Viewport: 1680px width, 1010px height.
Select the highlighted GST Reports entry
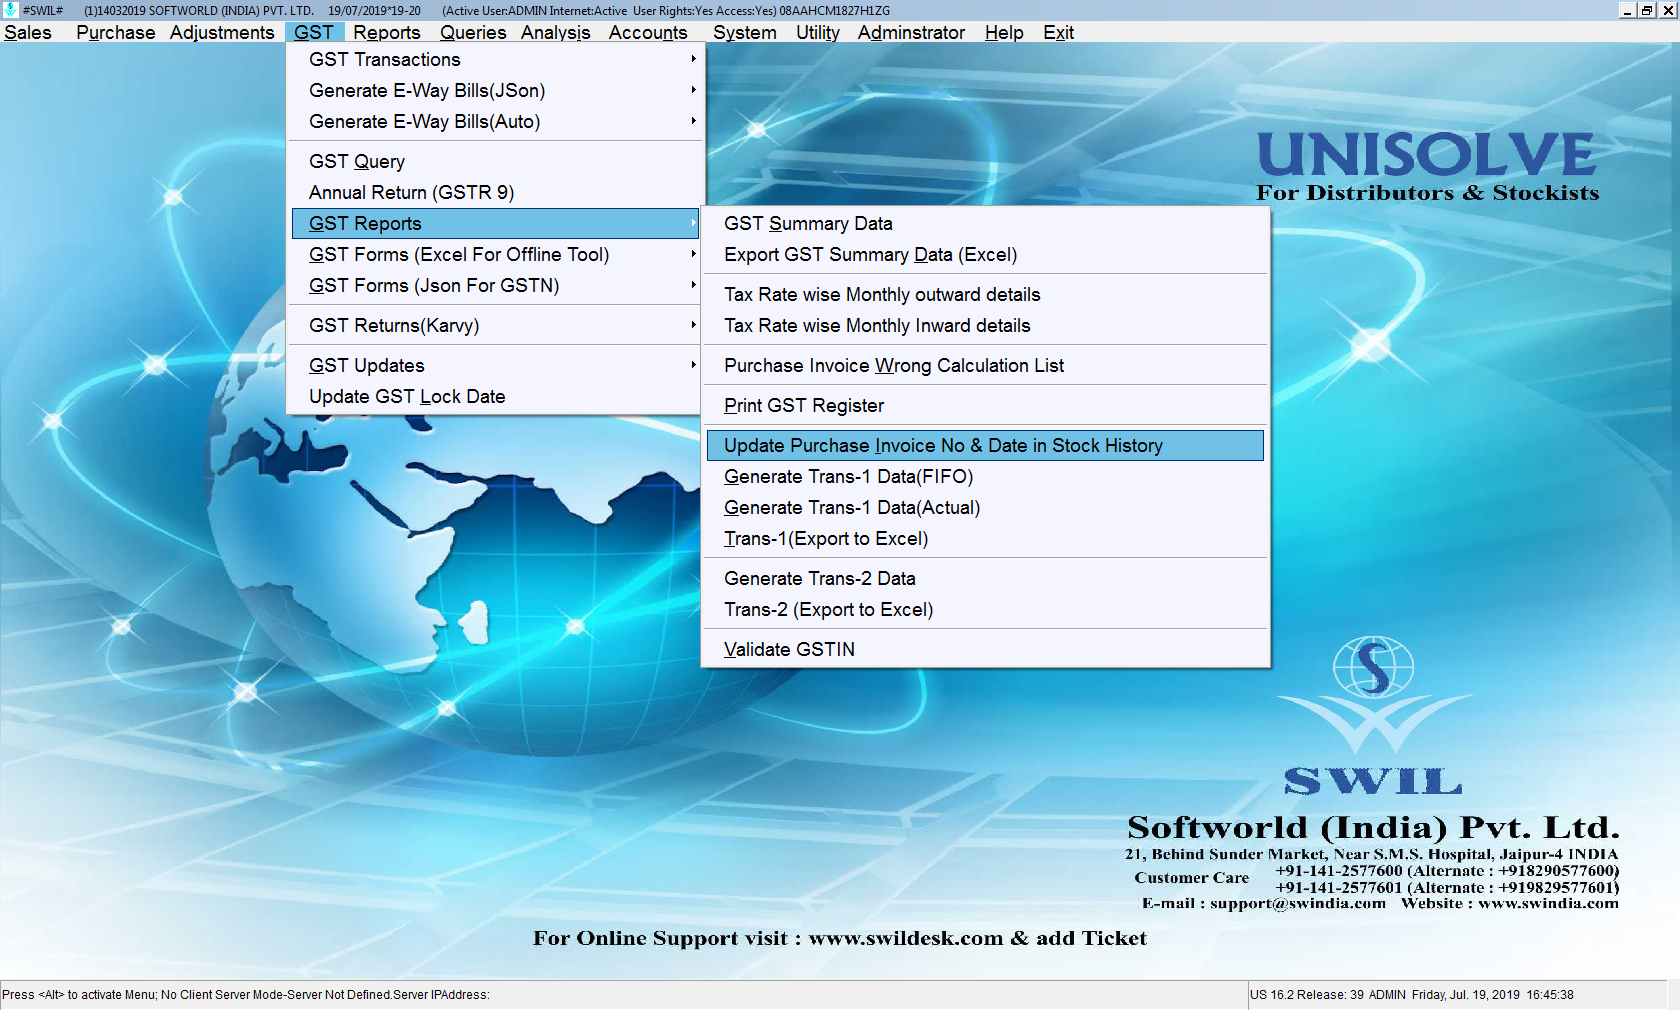[496, 224]
